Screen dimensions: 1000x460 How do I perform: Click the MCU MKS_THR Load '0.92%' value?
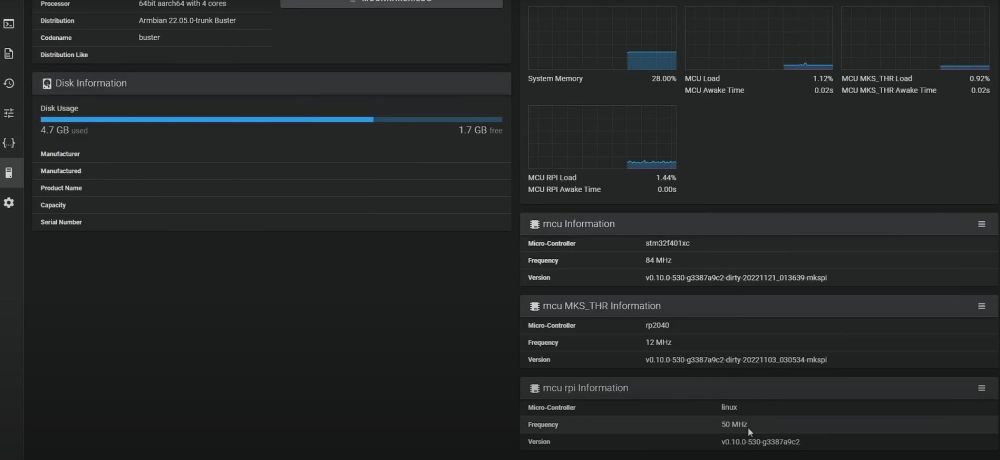coord(980,79)
